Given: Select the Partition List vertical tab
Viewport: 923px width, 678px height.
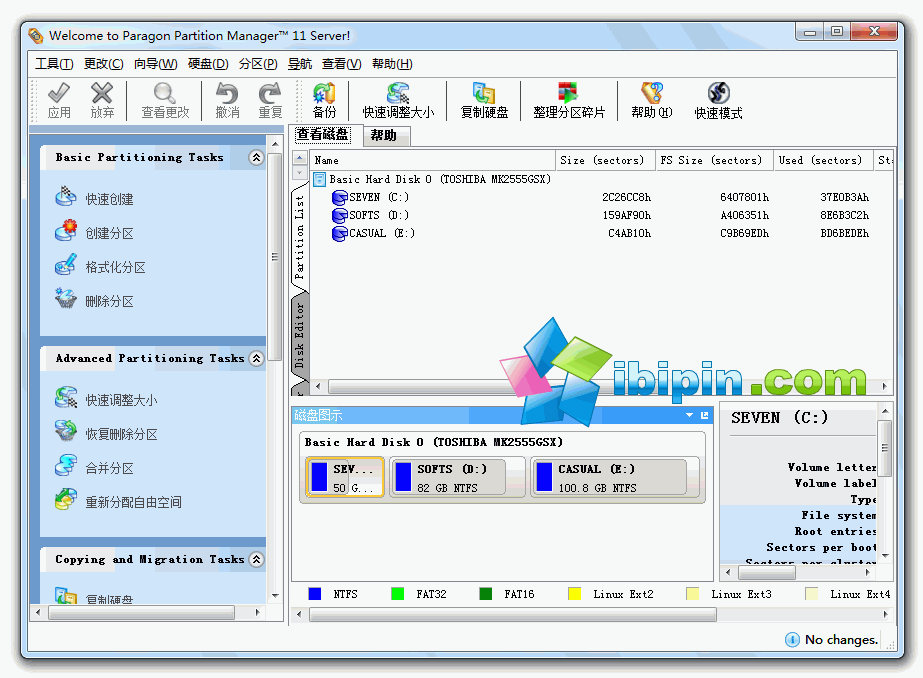Looking at the screenshot, I should click(x=300, y=237).
